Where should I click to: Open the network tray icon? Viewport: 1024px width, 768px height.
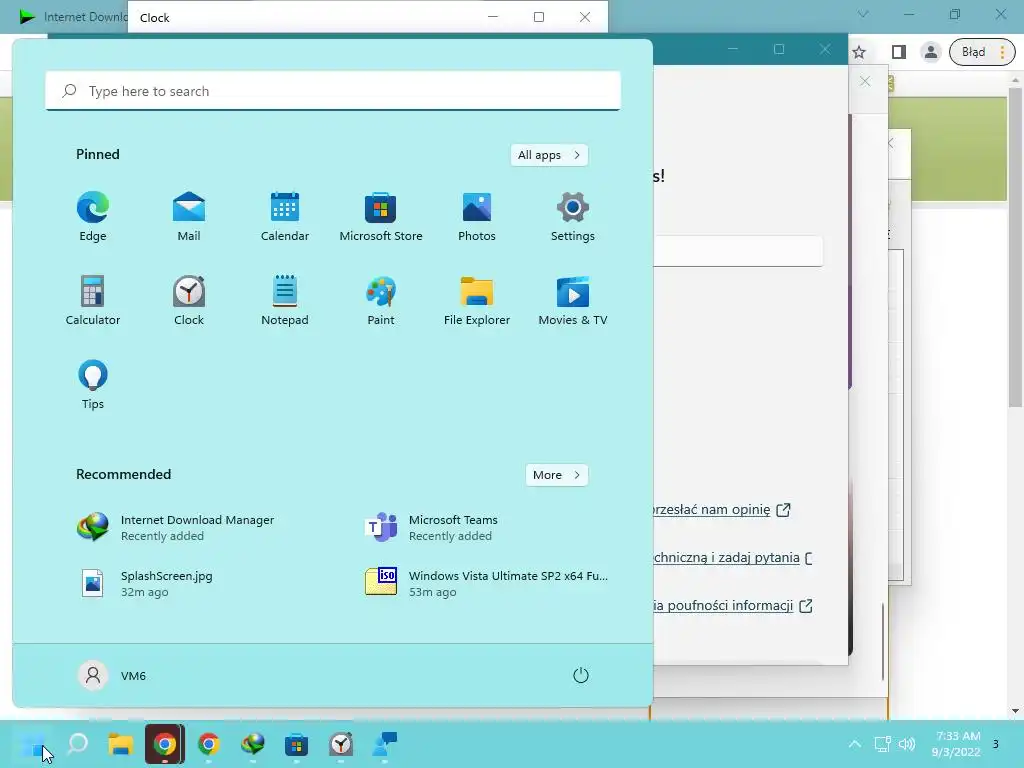pyautogui.click(x=882, y=744)
